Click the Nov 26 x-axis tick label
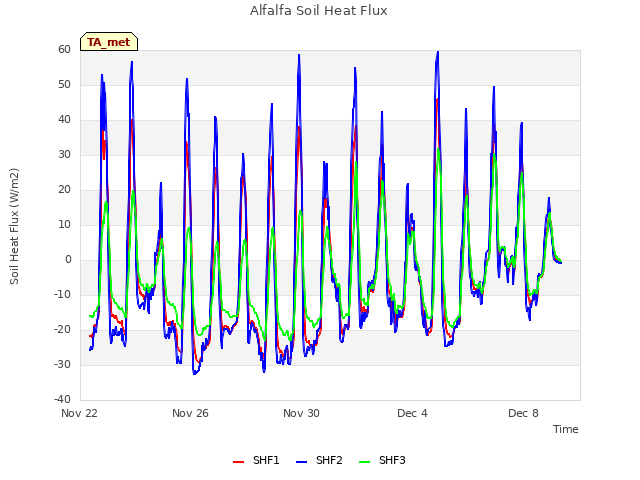Image resolution: width=640 pixels, height=480 pixels. [x=190, y=413]
